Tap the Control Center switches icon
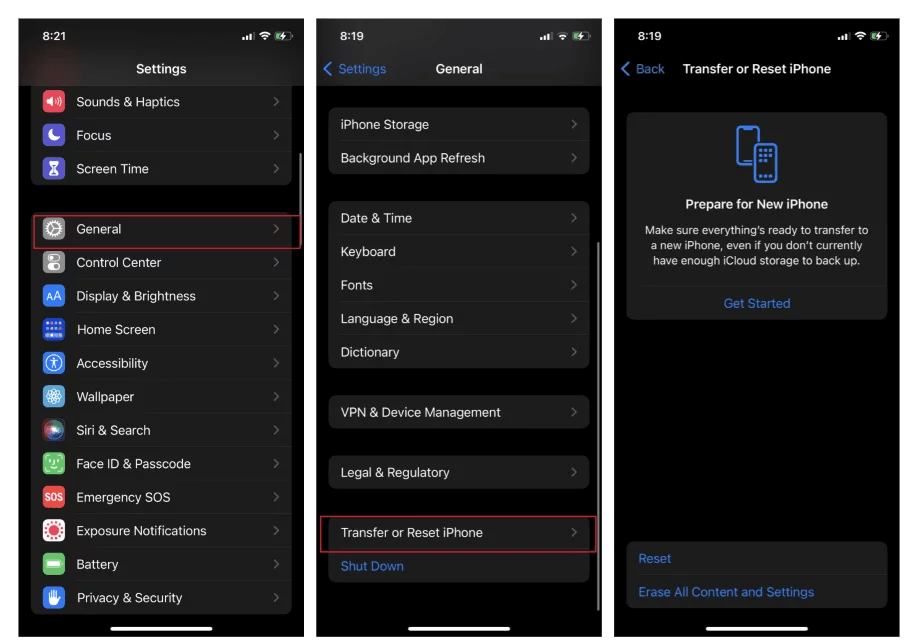 coord(54,262)
